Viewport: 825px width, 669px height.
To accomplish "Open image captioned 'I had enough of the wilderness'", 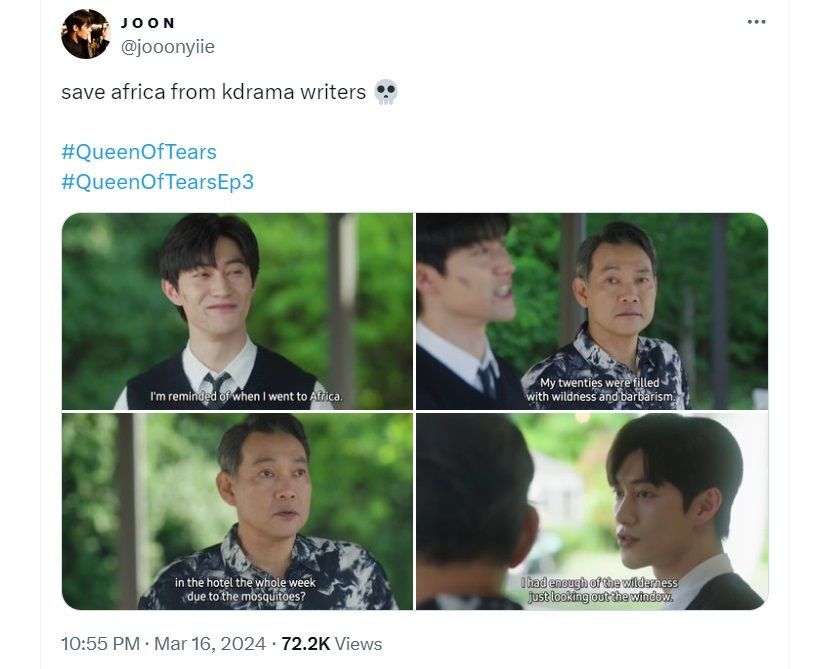I will pyautogui.click(x=592, y=512).
